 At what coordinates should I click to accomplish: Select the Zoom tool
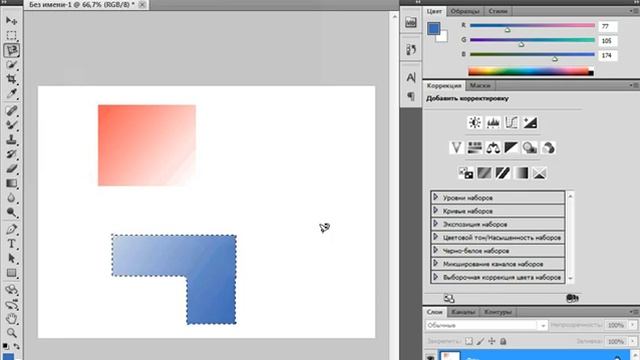(11, 333)
